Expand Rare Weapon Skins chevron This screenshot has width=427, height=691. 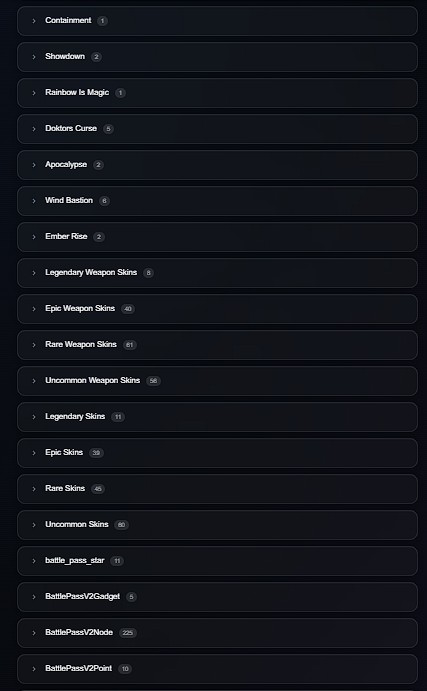pyautogui.click(x=34, y=345)
